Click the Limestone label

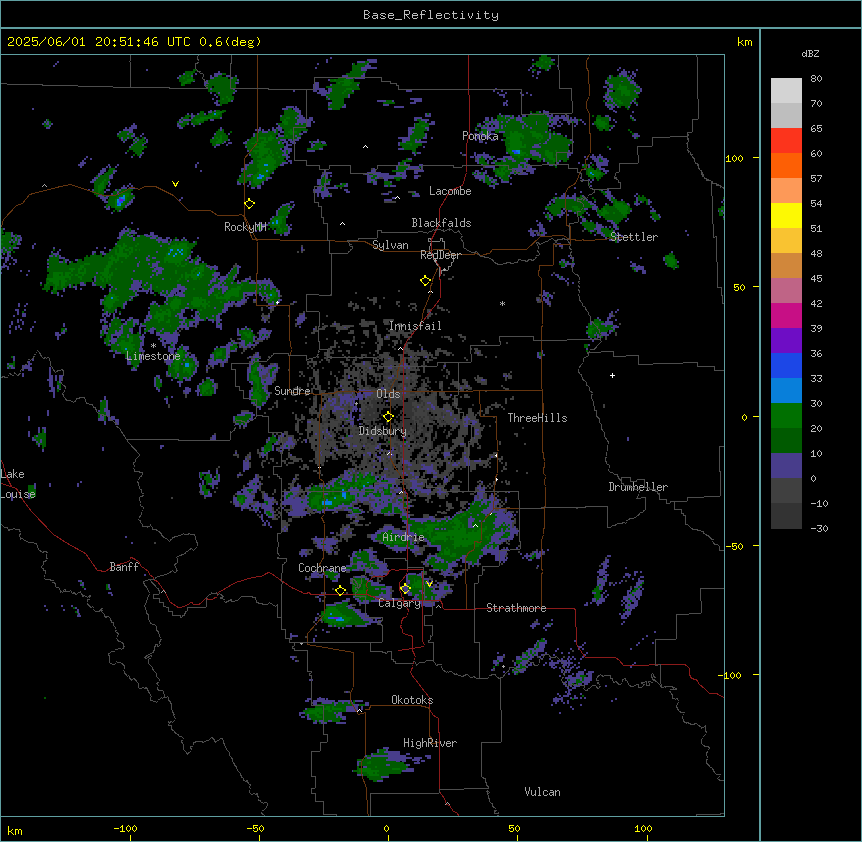[x=153, y=356]
